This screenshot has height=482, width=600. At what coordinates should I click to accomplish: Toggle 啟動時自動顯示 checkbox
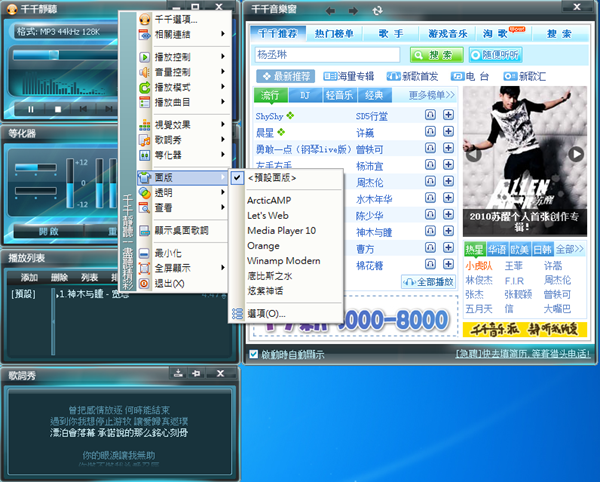[254, 354]
